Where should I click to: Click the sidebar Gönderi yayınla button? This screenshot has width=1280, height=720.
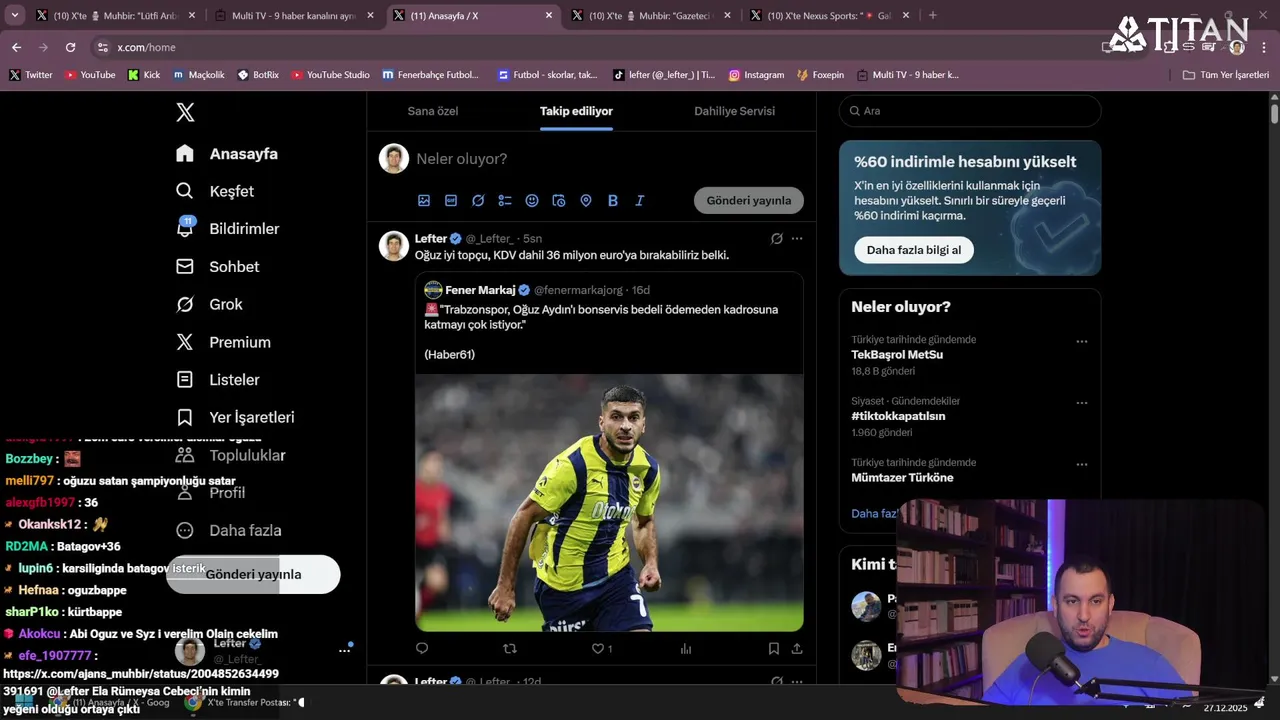coord(253,574)
